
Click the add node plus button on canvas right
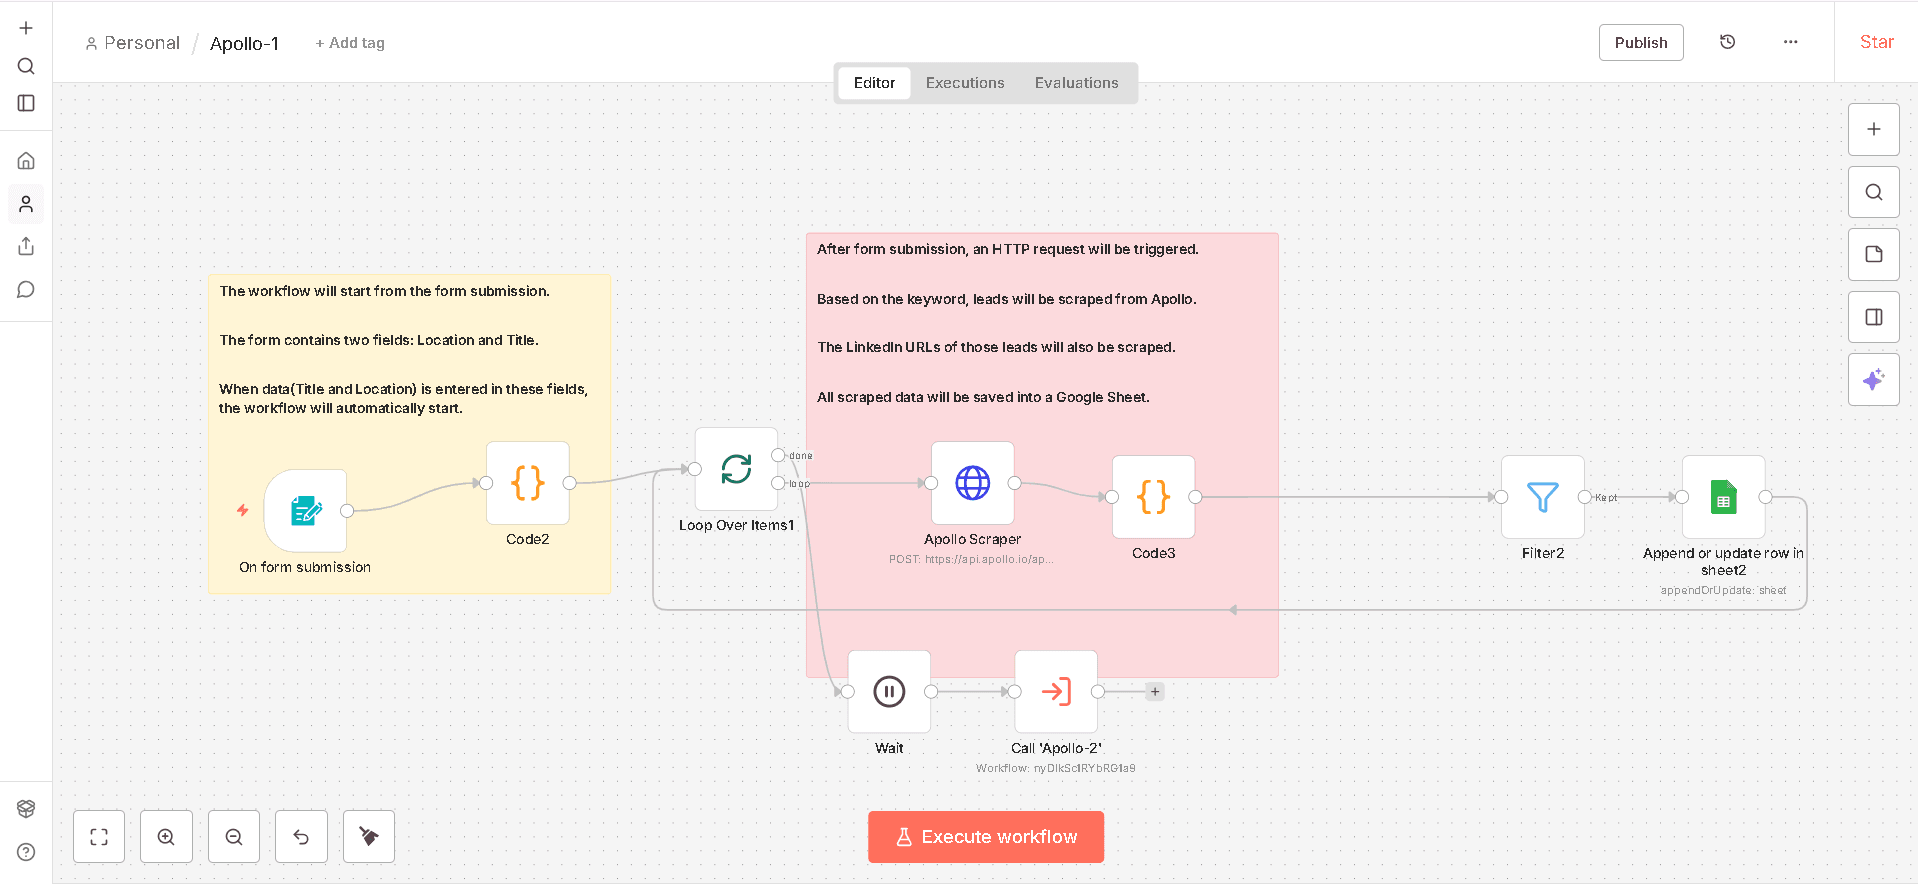pos(1874,130)
